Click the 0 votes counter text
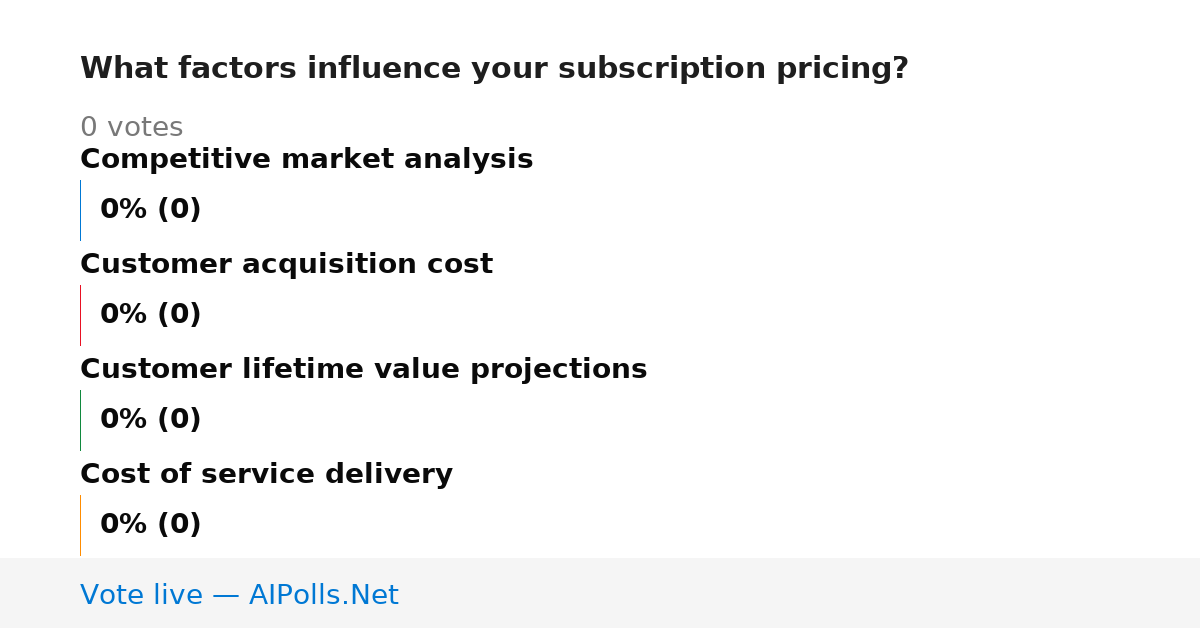The width and height of the screenshot is (1200, 628). (131, 128)
